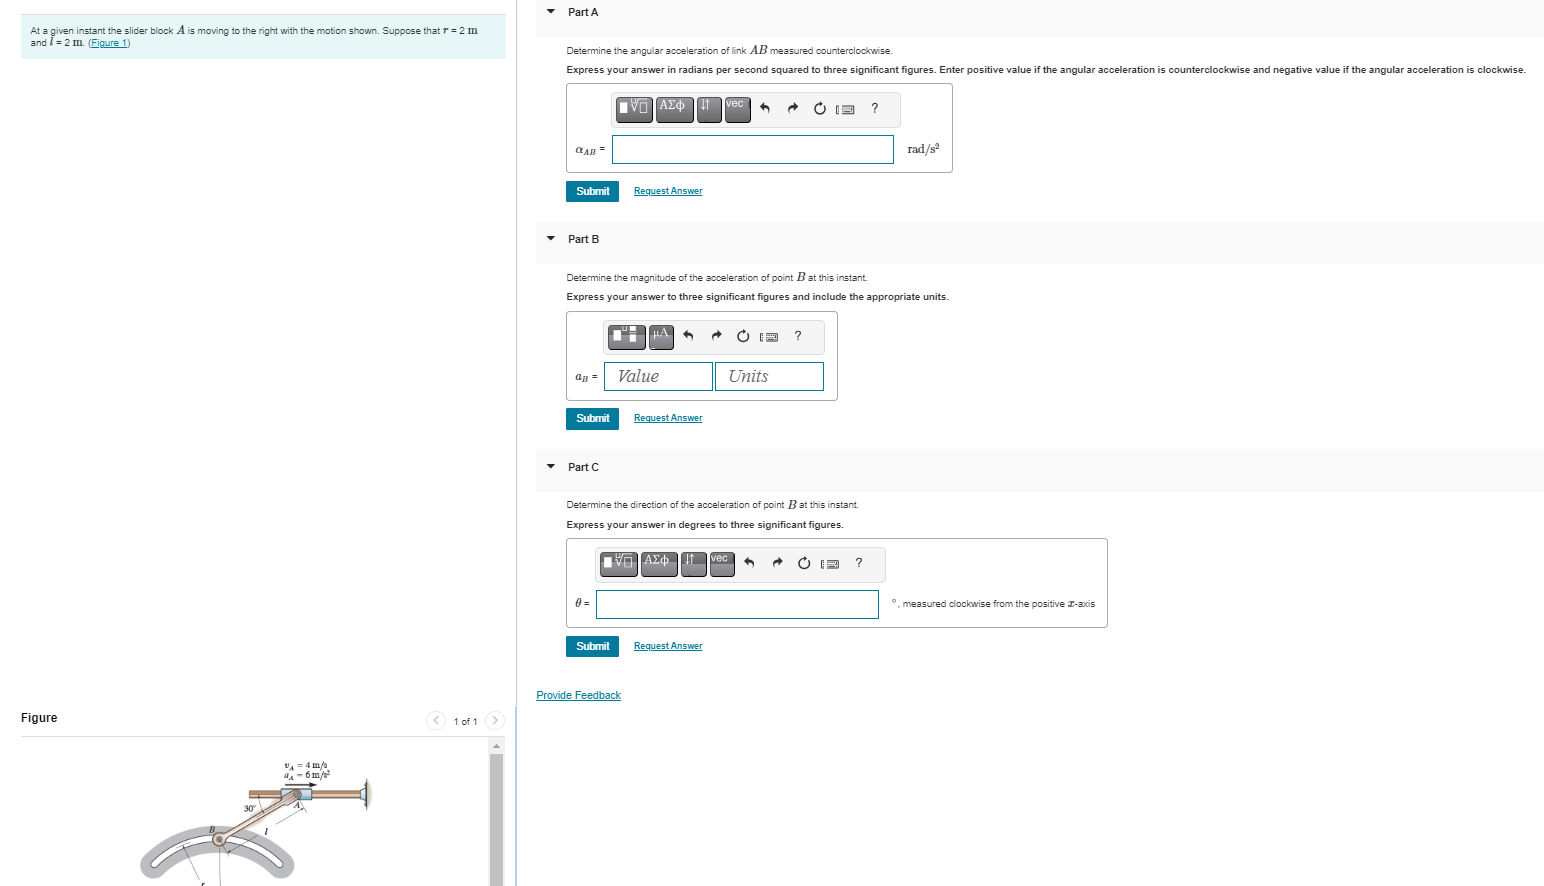Open the μA units palette in Part B
This screenshot has width=1544, height=886.
pyautogui.click(x=660, y=337)
